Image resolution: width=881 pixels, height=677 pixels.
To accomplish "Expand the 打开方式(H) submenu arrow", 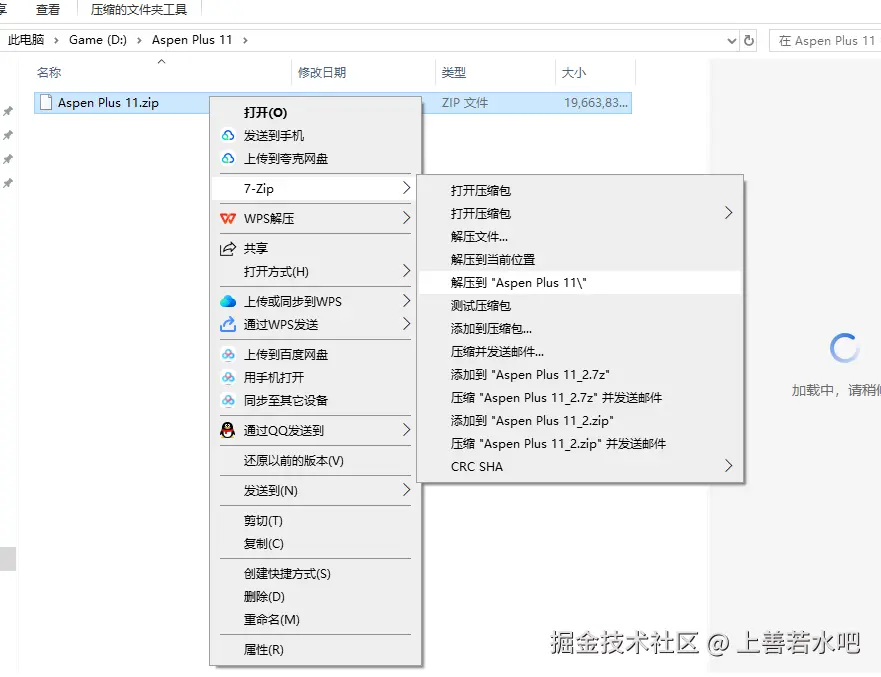I will [407, 271].
